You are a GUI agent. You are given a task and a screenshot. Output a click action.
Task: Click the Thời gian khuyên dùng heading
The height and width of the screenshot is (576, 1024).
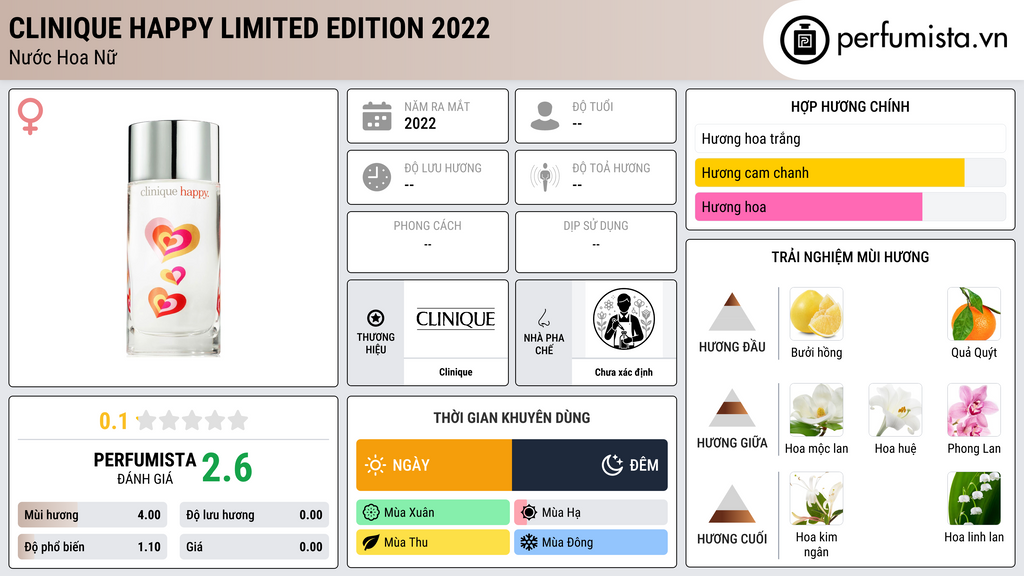click(512, 417)
